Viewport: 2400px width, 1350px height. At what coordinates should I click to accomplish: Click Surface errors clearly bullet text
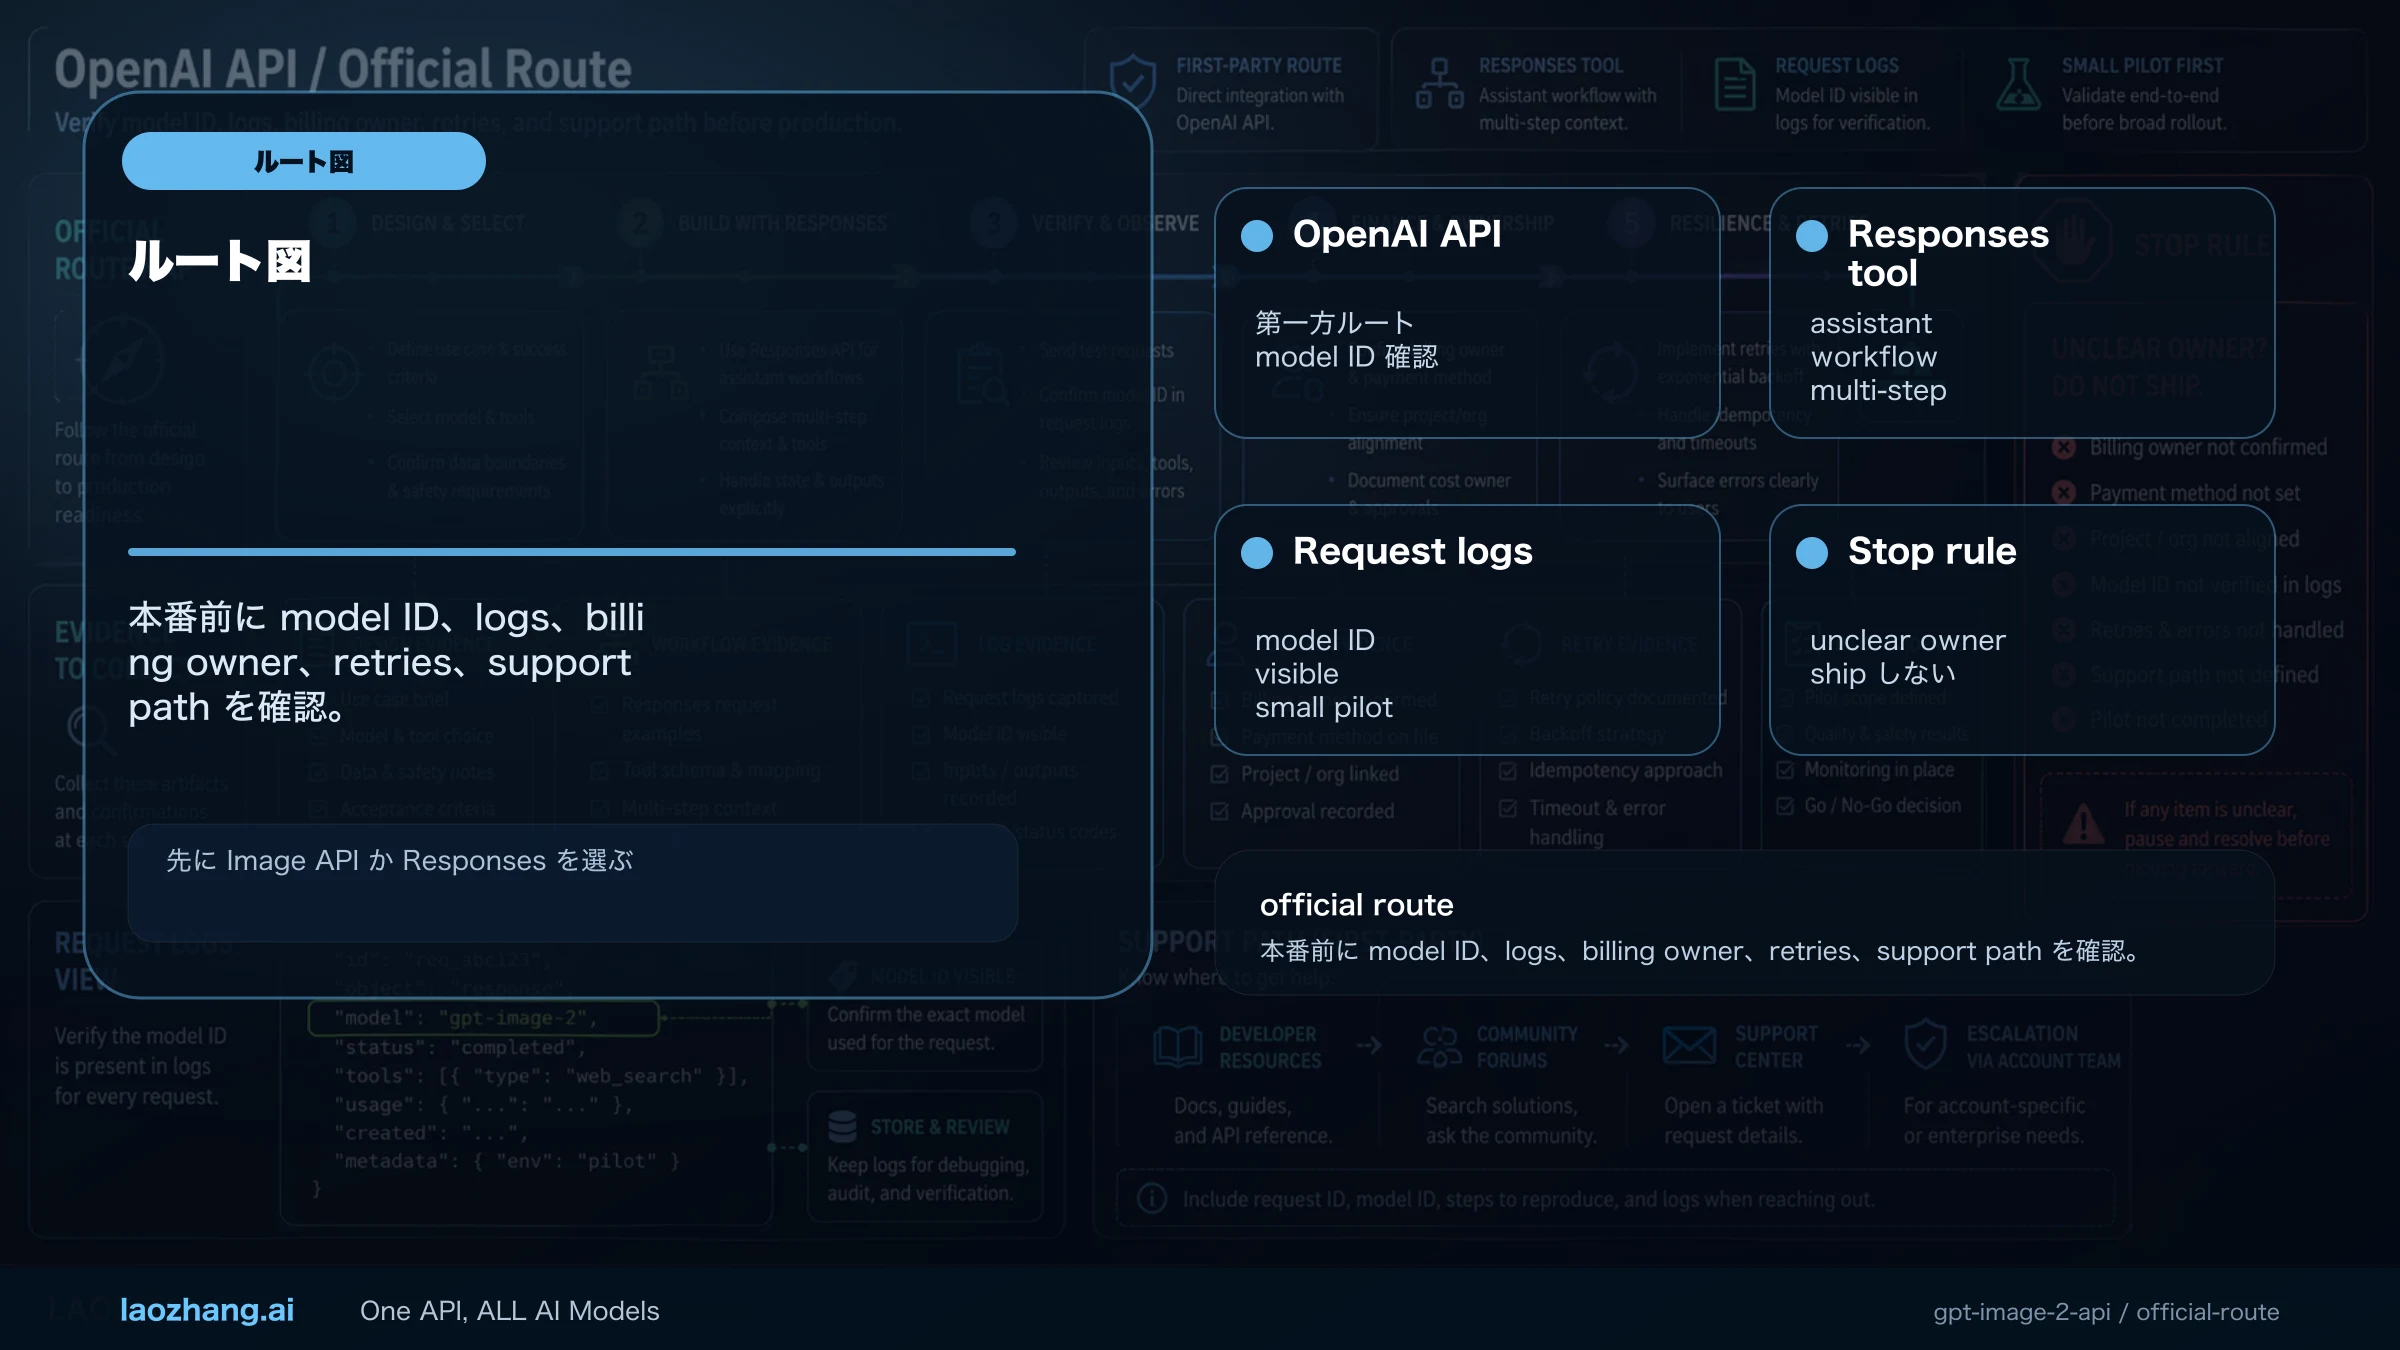(x=1738, y=481)
